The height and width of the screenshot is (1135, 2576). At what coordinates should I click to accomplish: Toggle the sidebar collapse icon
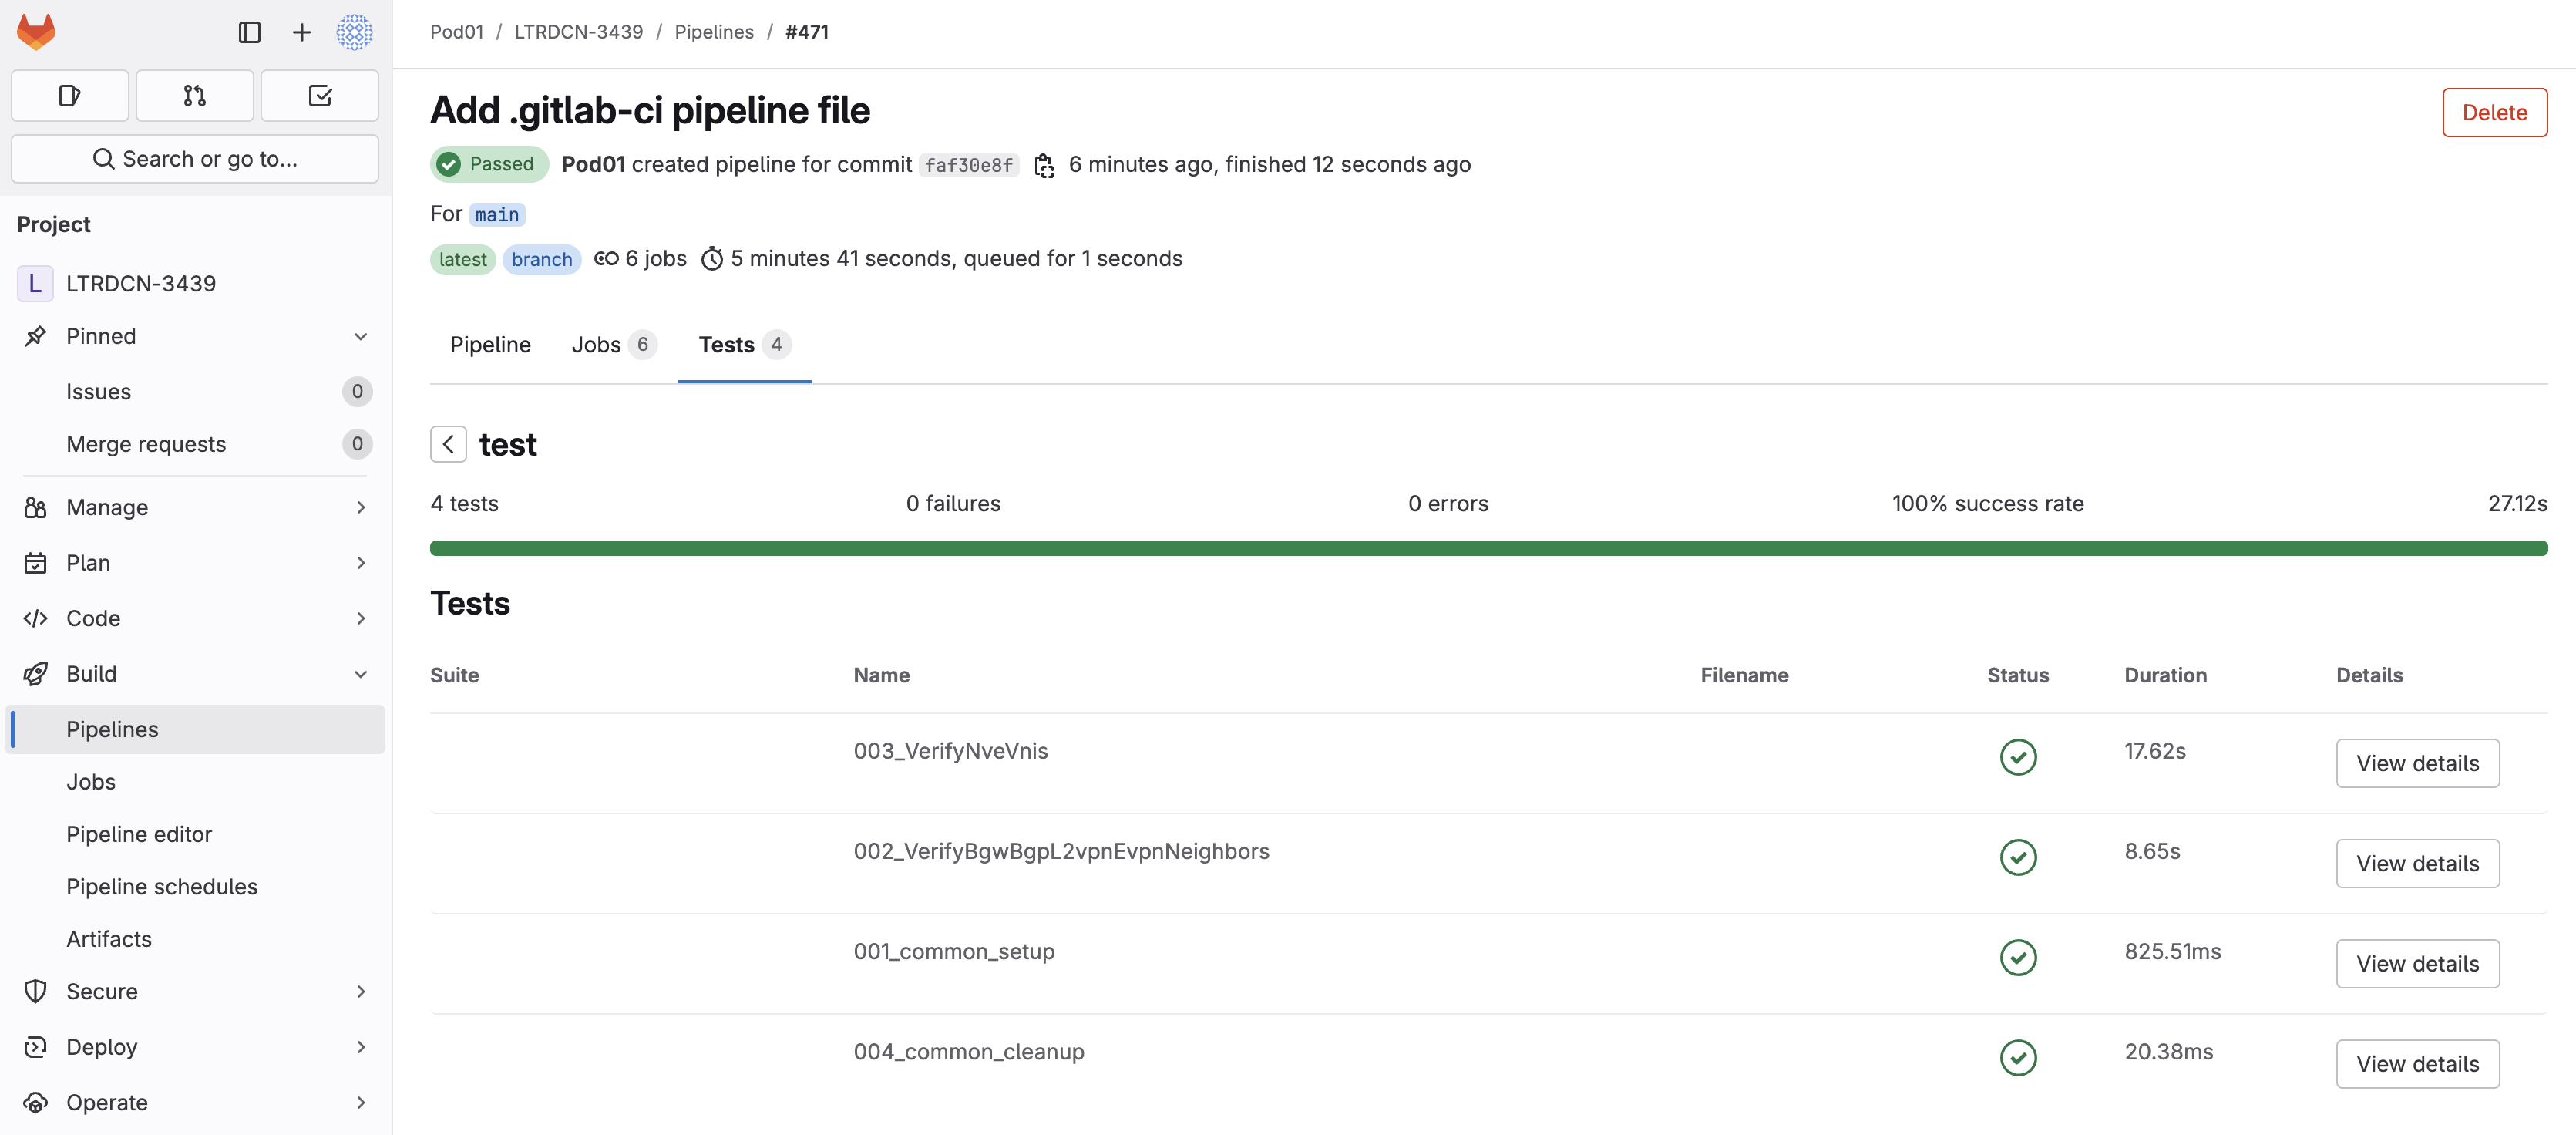tap(249, 32)
